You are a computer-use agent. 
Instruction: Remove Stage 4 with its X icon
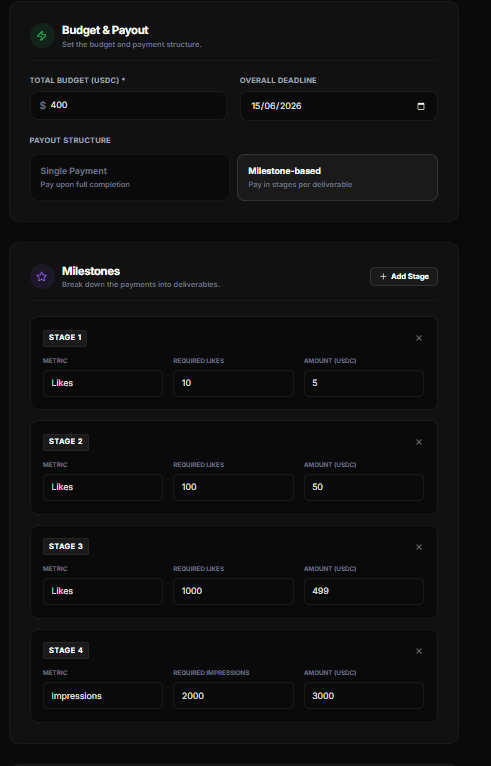pyautogui.click(x=419, y=651)
